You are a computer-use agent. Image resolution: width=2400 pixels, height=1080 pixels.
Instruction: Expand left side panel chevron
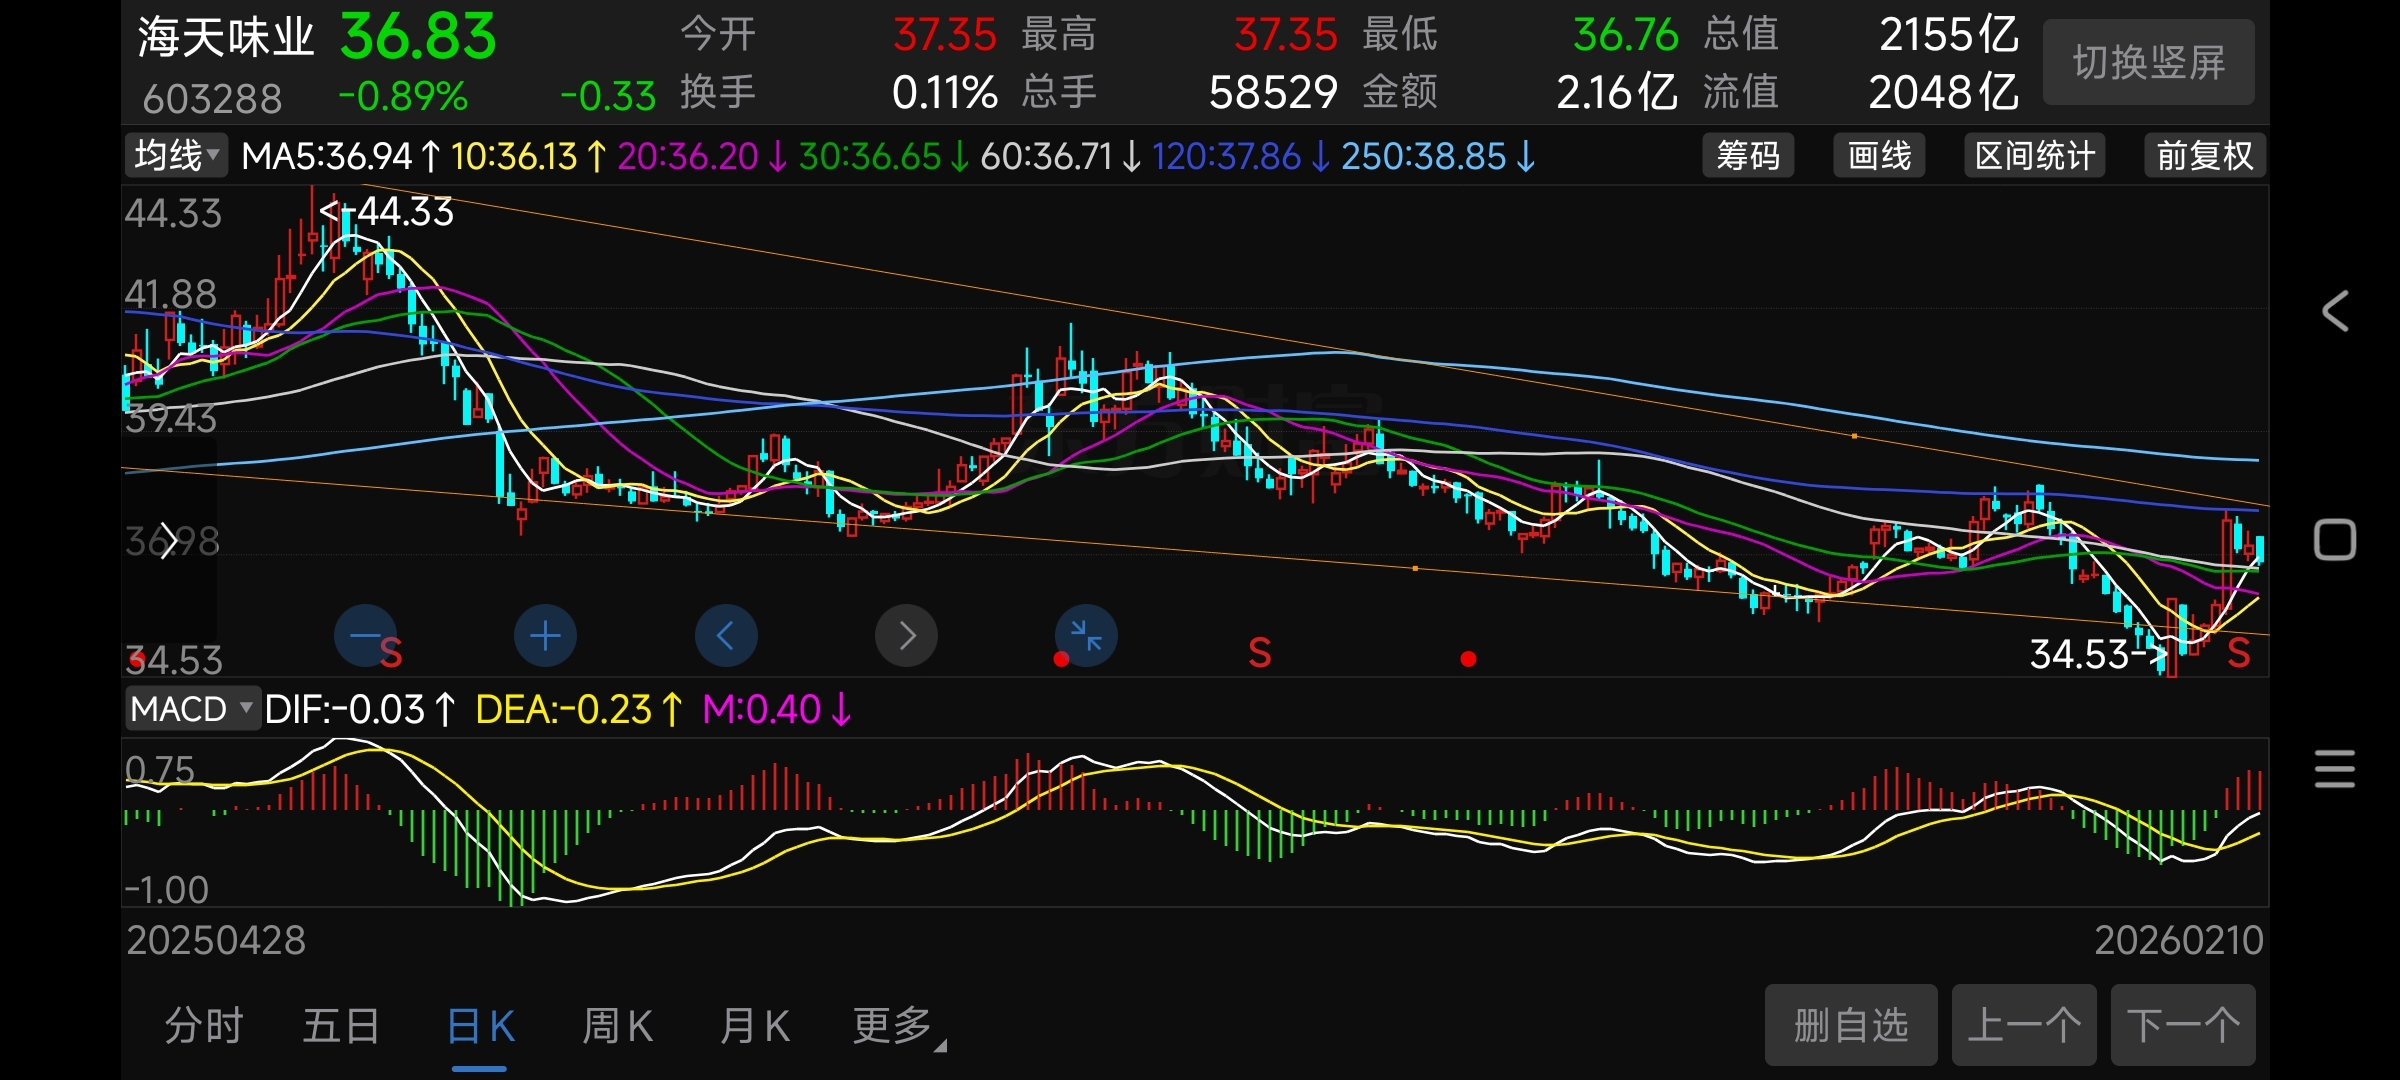coord(168,540)
